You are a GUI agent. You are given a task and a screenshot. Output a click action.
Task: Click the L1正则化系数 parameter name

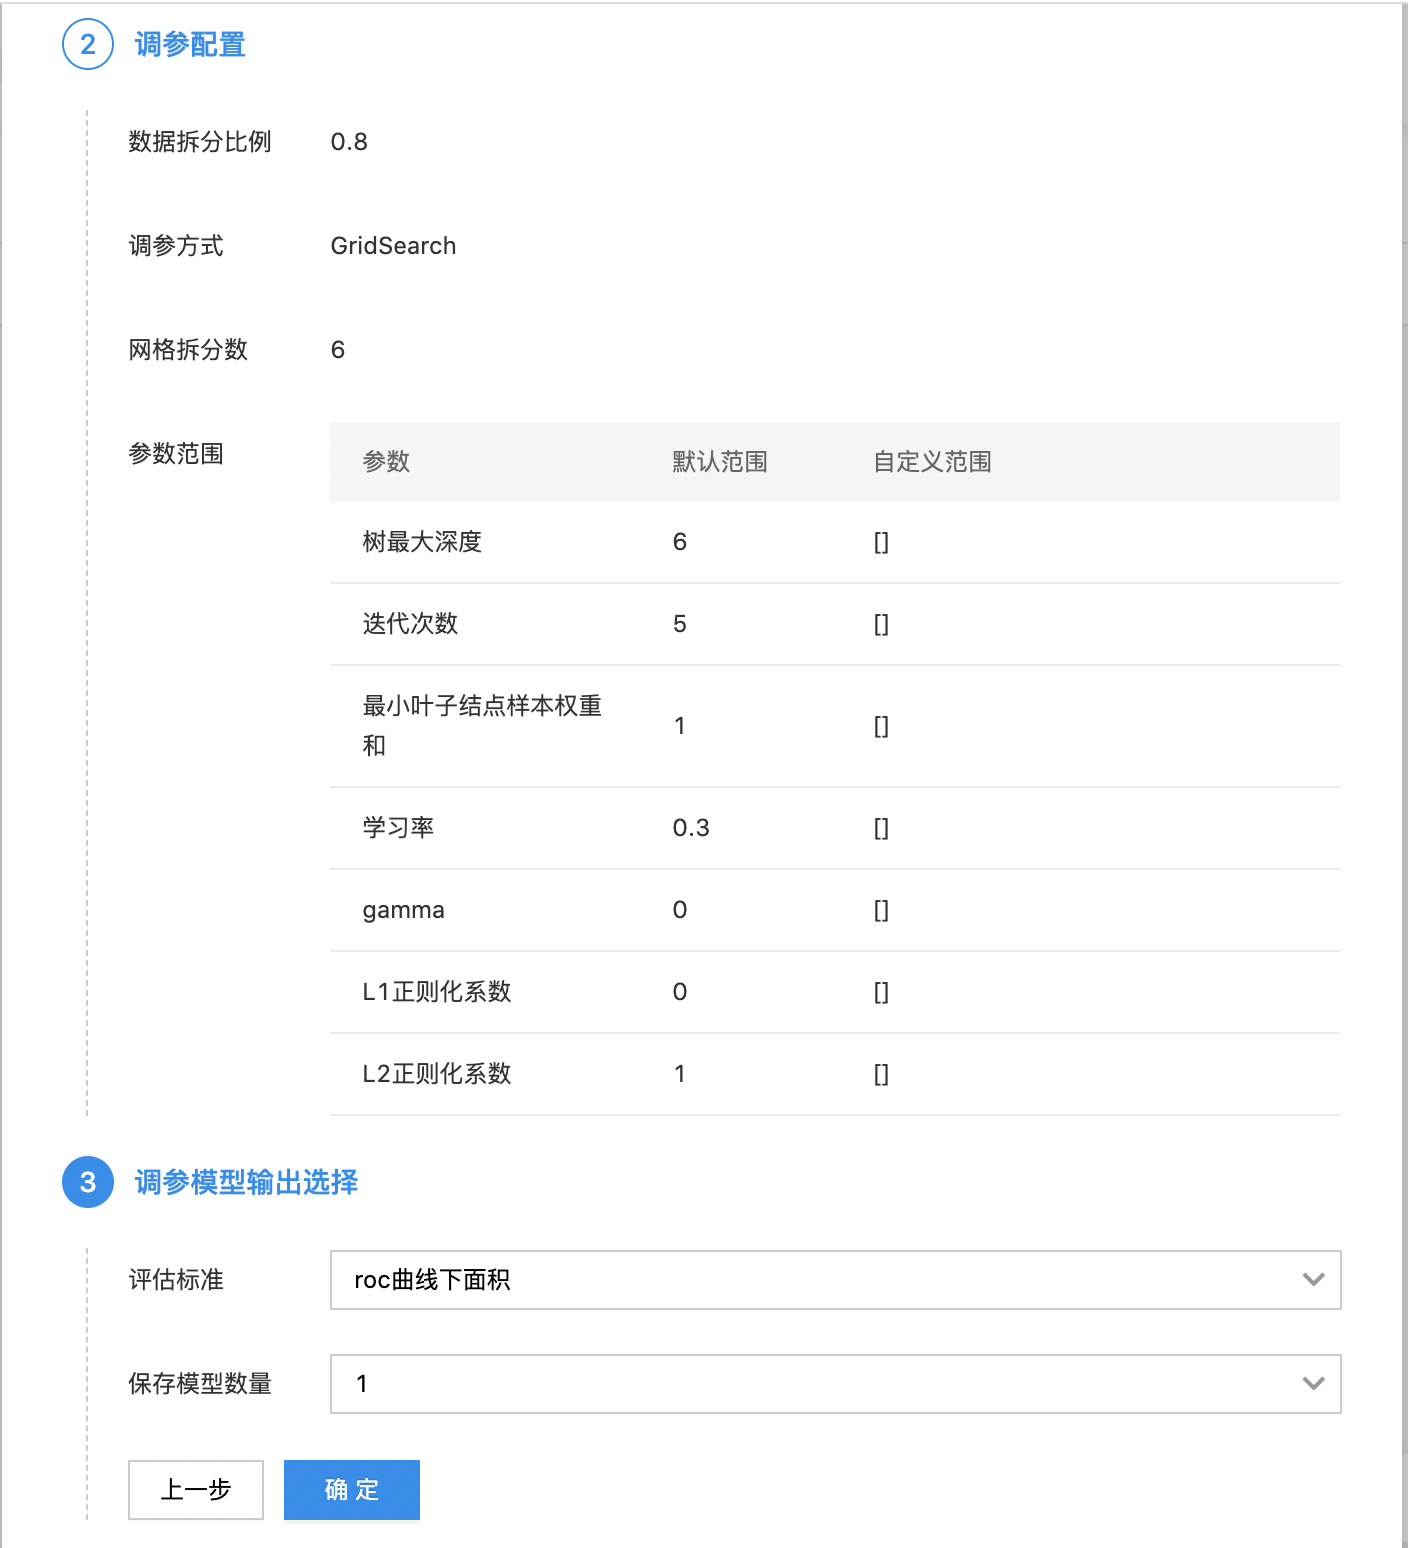437,992
